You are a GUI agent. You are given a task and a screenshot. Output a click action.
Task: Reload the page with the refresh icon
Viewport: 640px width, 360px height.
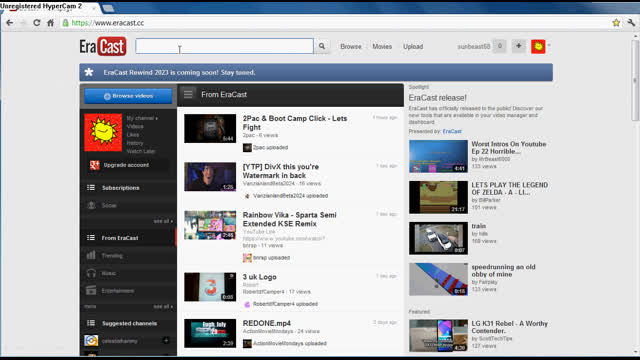point(37,23)
